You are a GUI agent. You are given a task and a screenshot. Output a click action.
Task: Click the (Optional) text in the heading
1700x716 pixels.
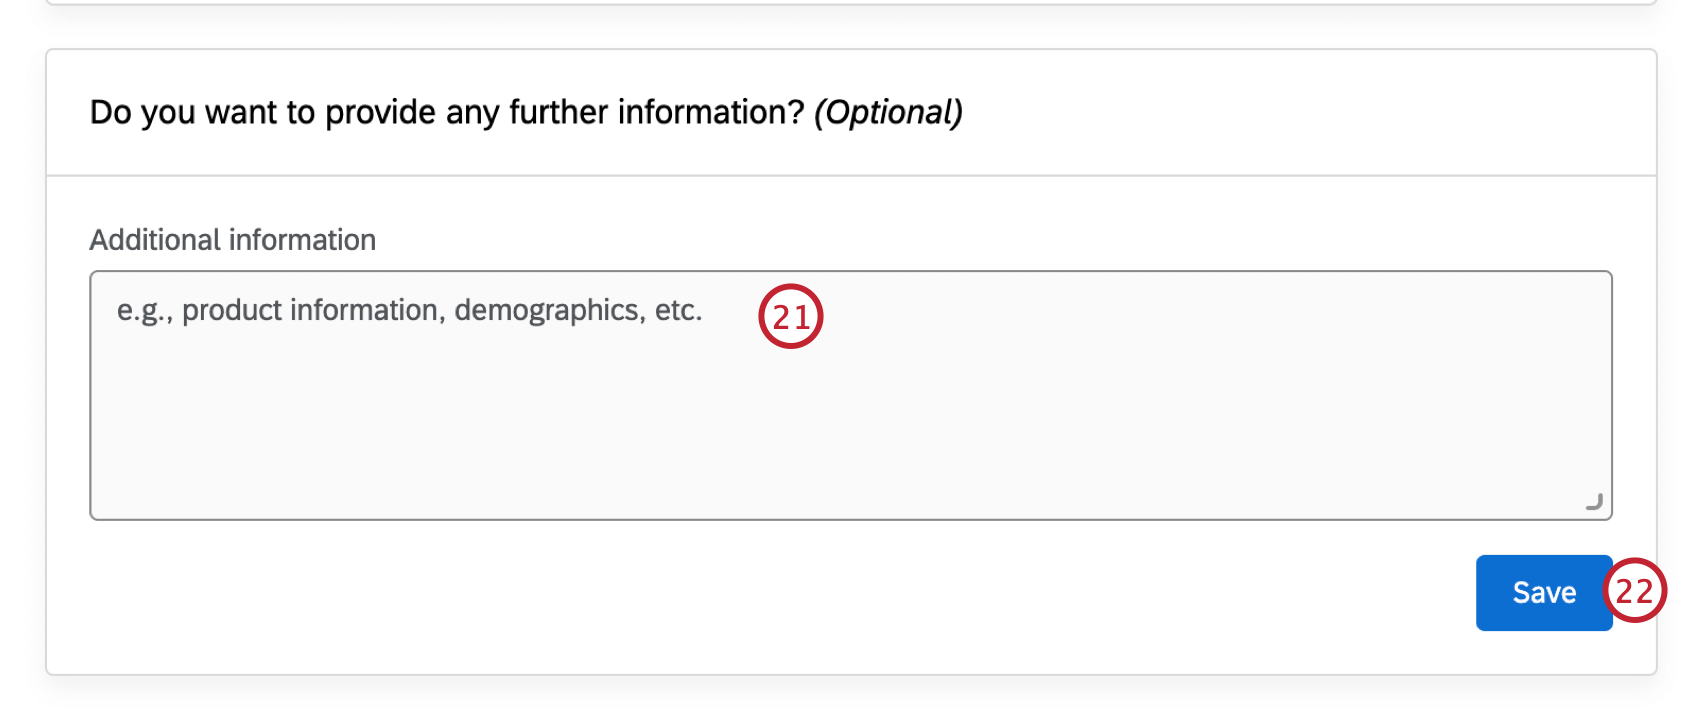(888, 112)
